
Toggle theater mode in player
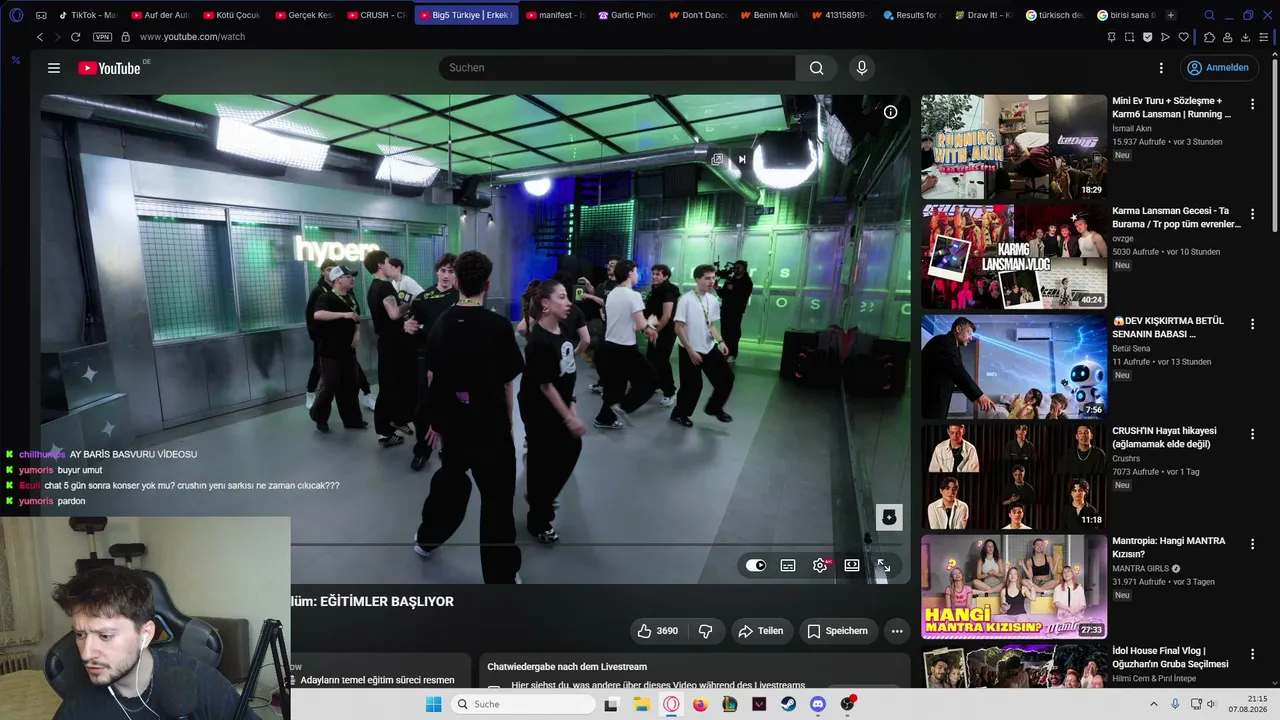point(852,565)
